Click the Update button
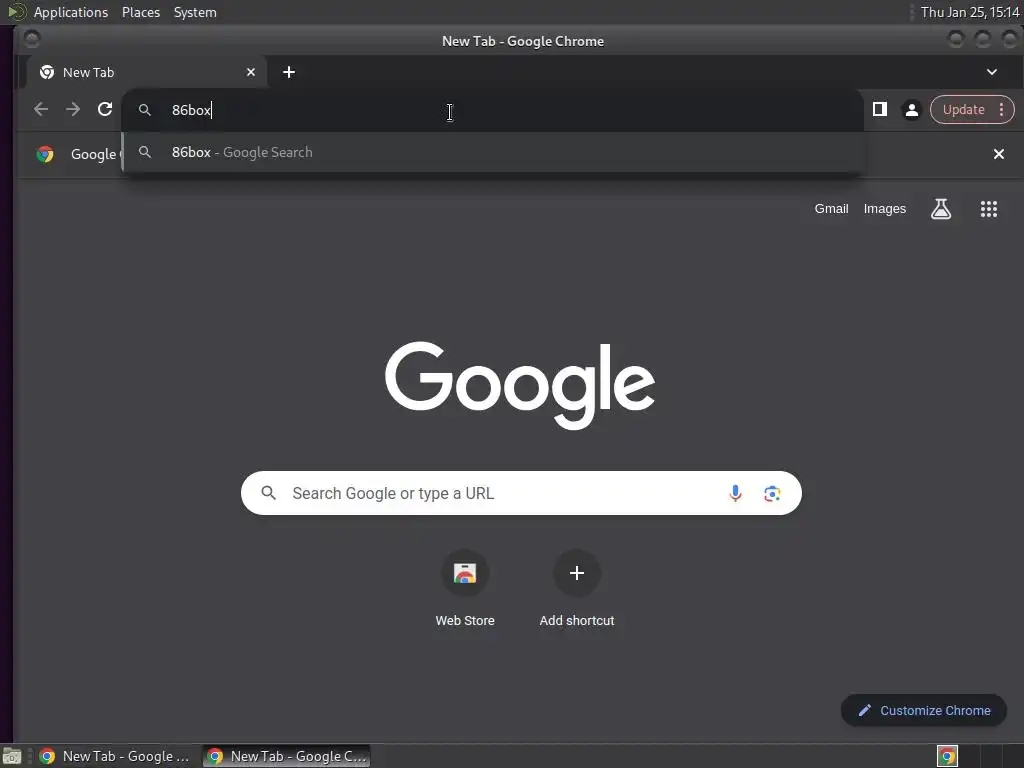This screenshot has height=768, width=1024. point(963,110)
